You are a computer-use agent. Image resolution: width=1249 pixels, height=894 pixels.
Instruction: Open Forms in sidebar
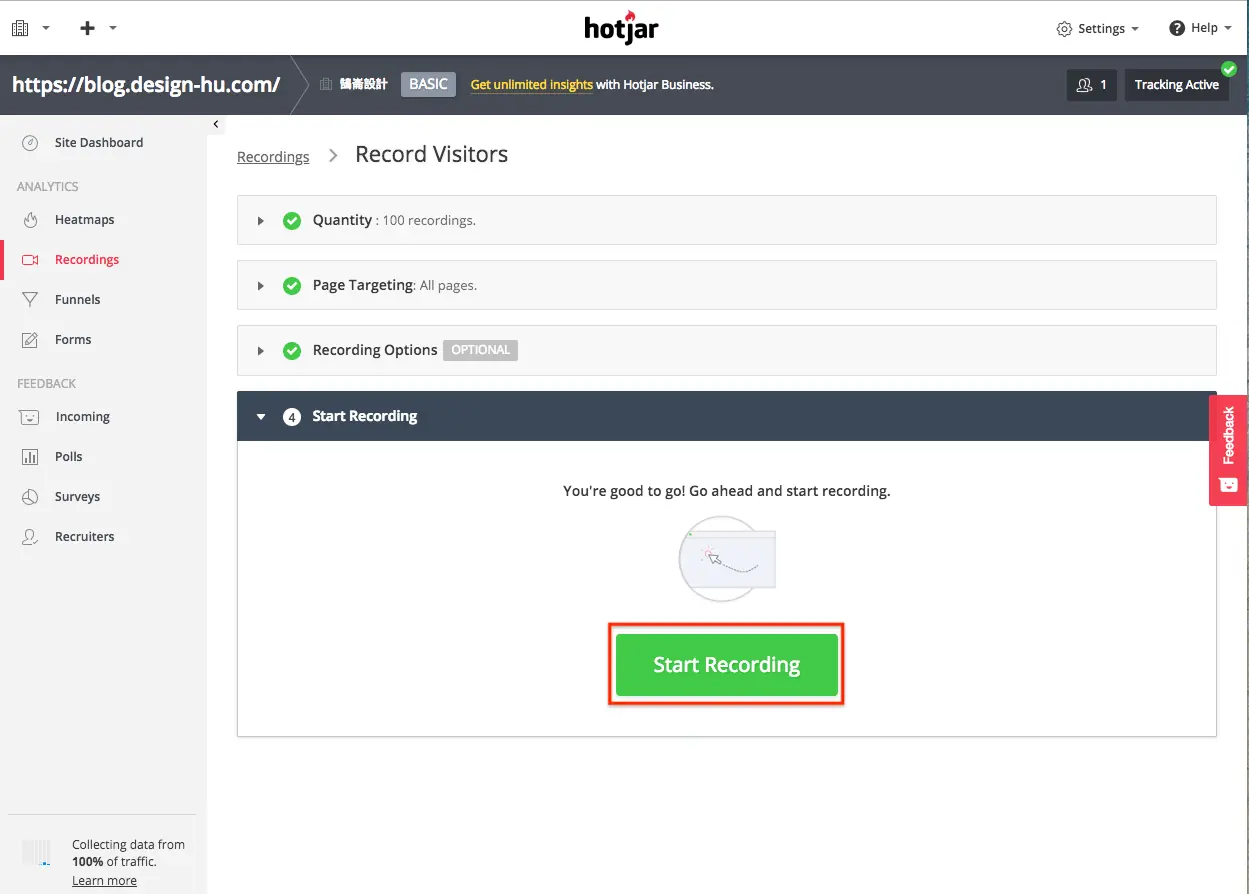point(73,340)
